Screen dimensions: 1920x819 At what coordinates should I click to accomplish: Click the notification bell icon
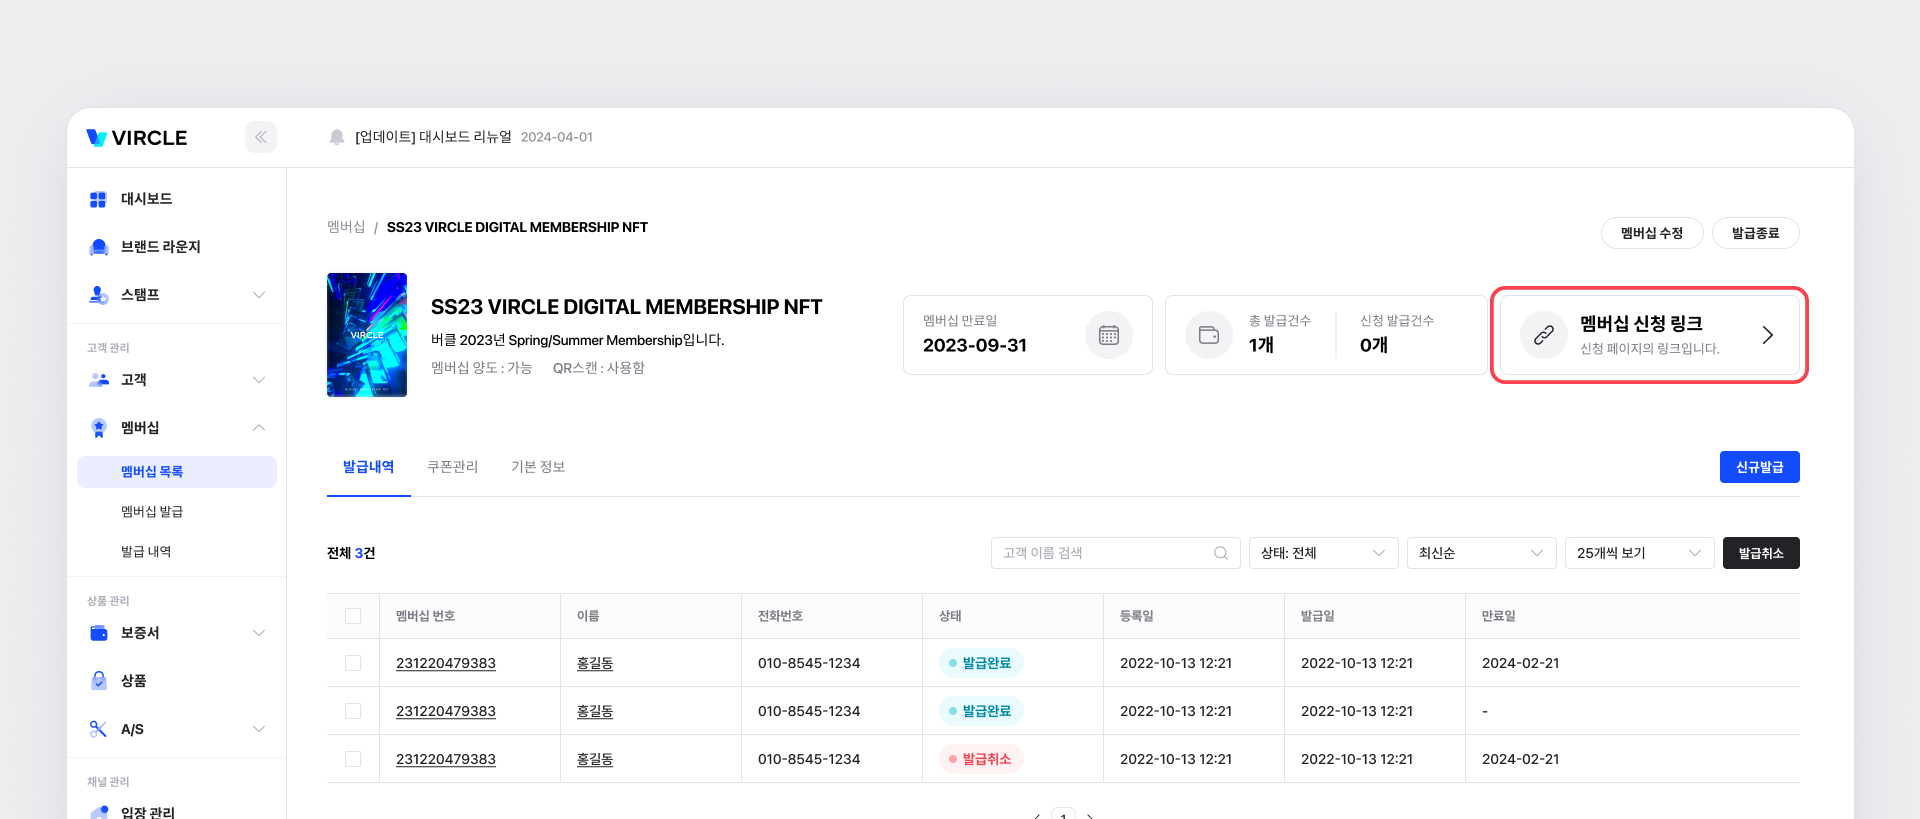tap(337, 137)
